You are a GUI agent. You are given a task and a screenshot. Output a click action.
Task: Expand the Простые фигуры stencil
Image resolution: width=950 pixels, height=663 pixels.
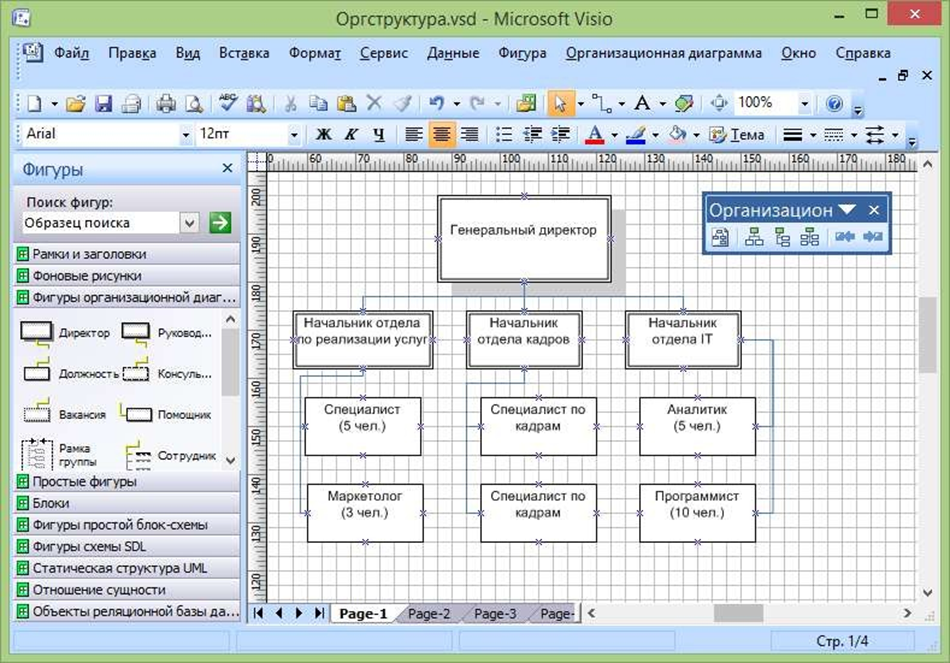pos(126,482)
